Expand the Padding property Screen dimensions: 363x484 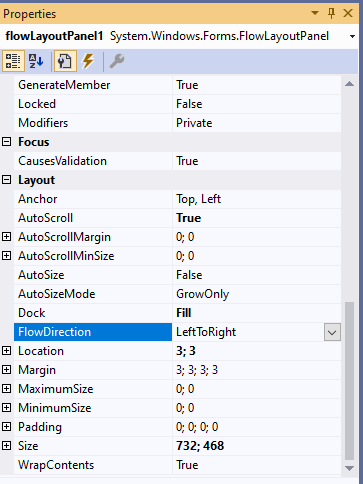[x=7, y=427]
